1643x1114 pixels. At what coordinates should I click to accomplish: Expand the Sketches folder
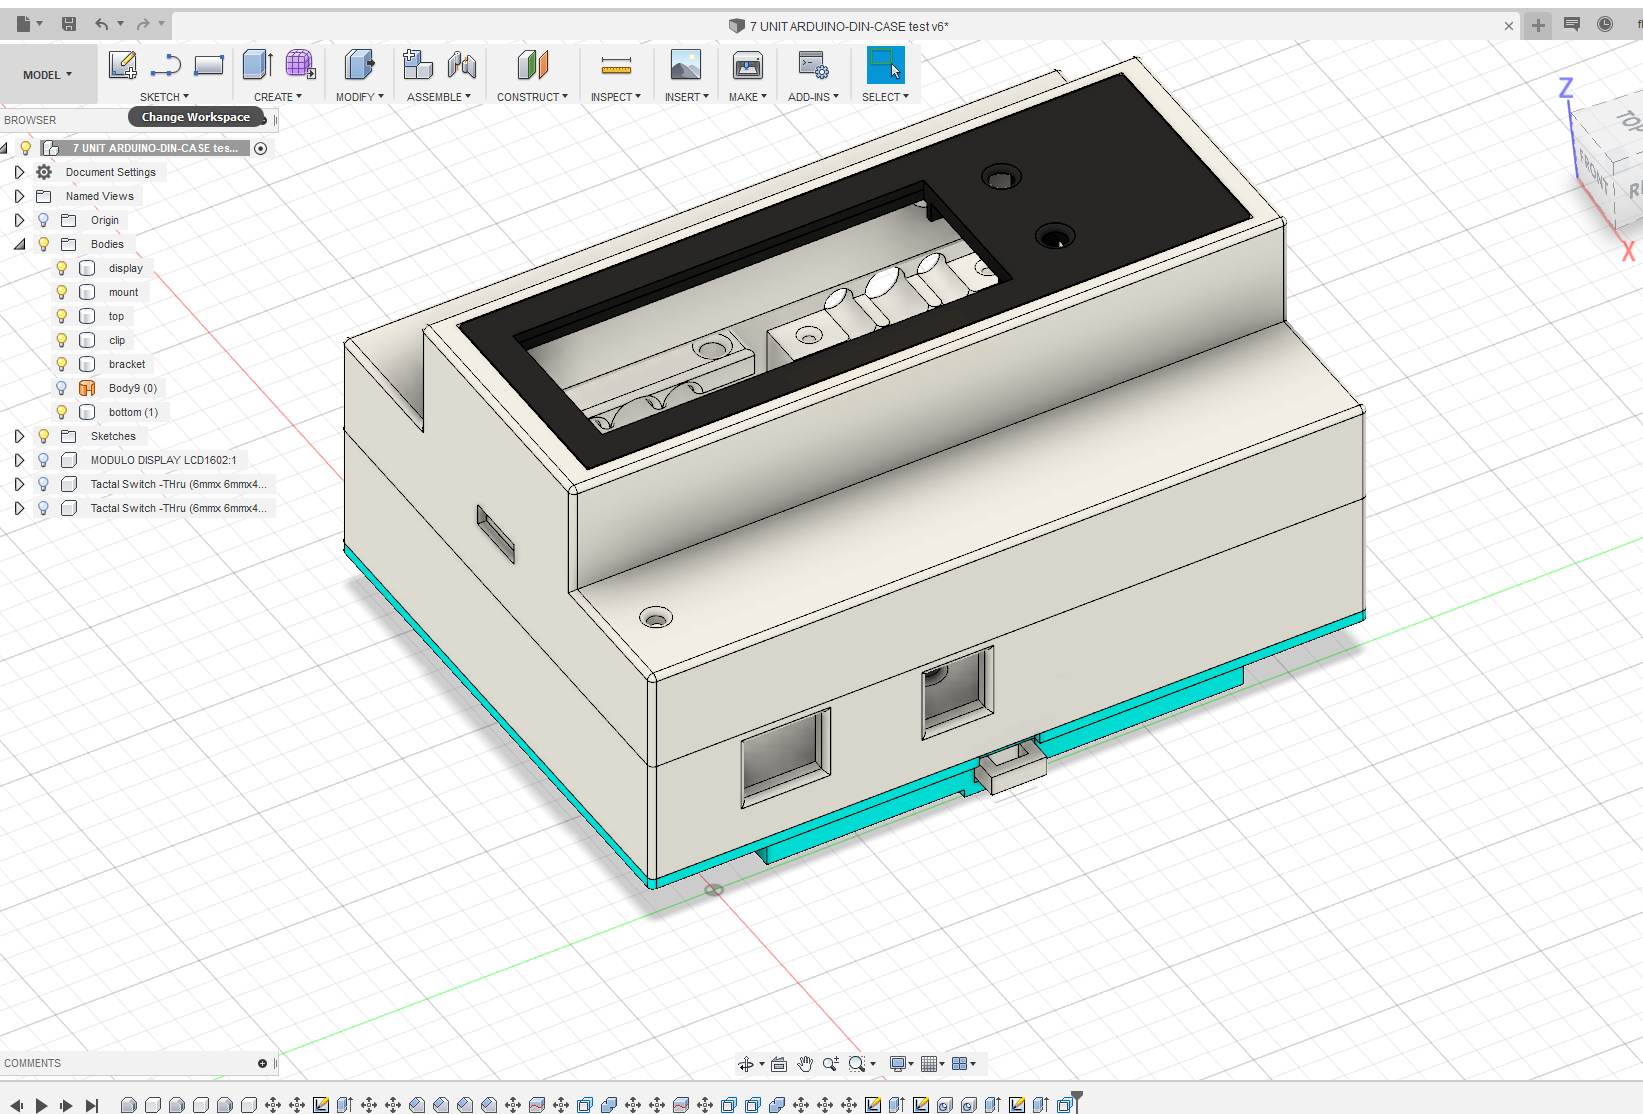pos(19,436)
